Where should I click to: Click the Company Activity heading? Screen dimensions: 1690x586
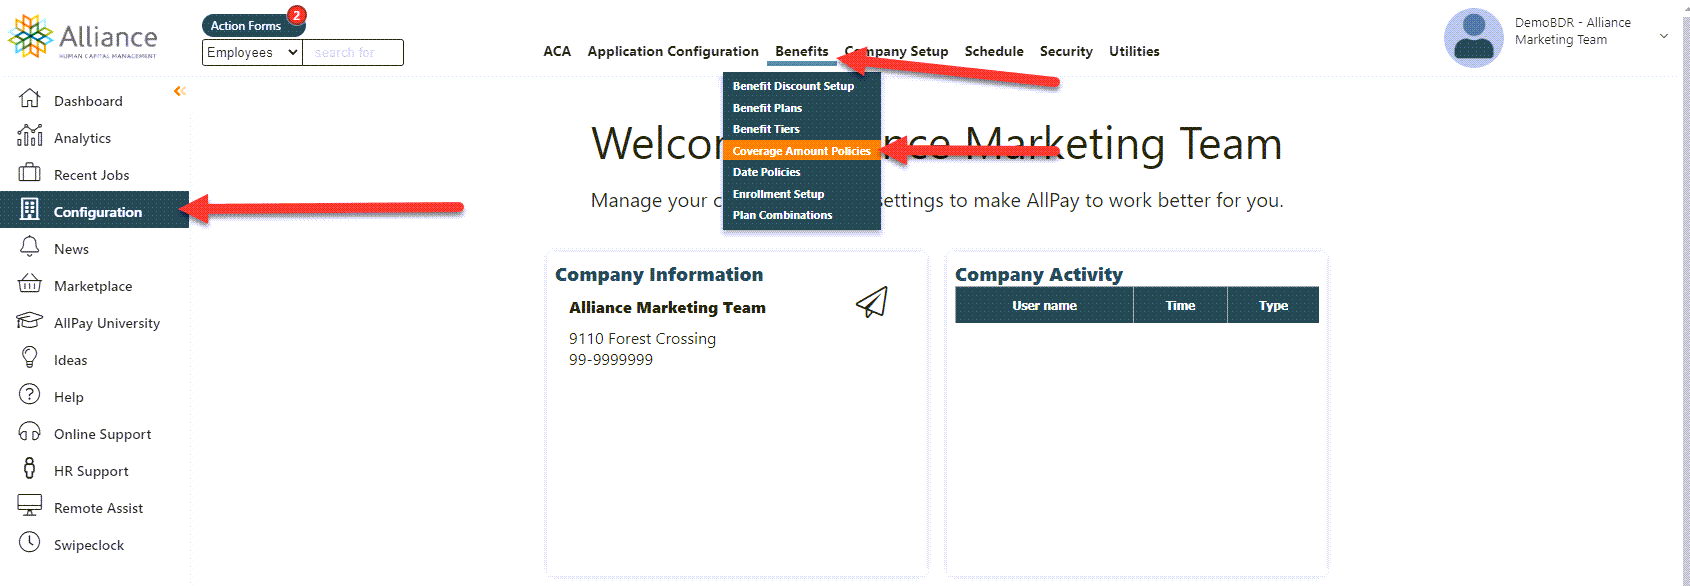click(x=1039, y=274)
